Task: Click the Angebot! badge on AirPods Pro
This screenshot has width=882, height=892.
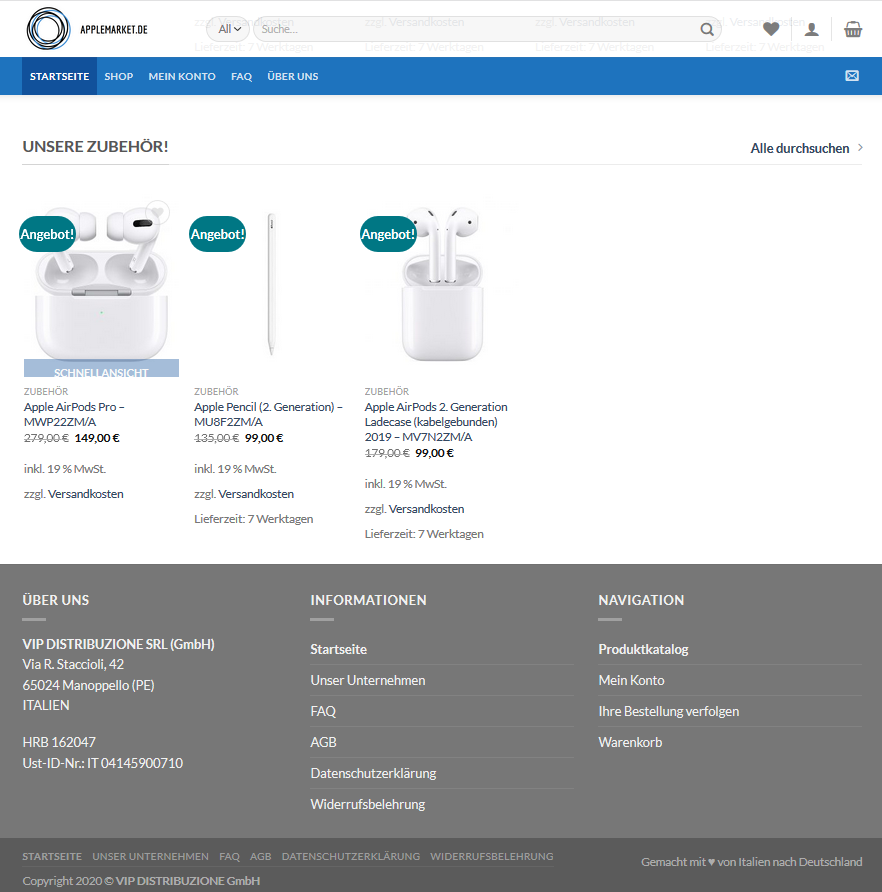Action: [x=47, y=234]
